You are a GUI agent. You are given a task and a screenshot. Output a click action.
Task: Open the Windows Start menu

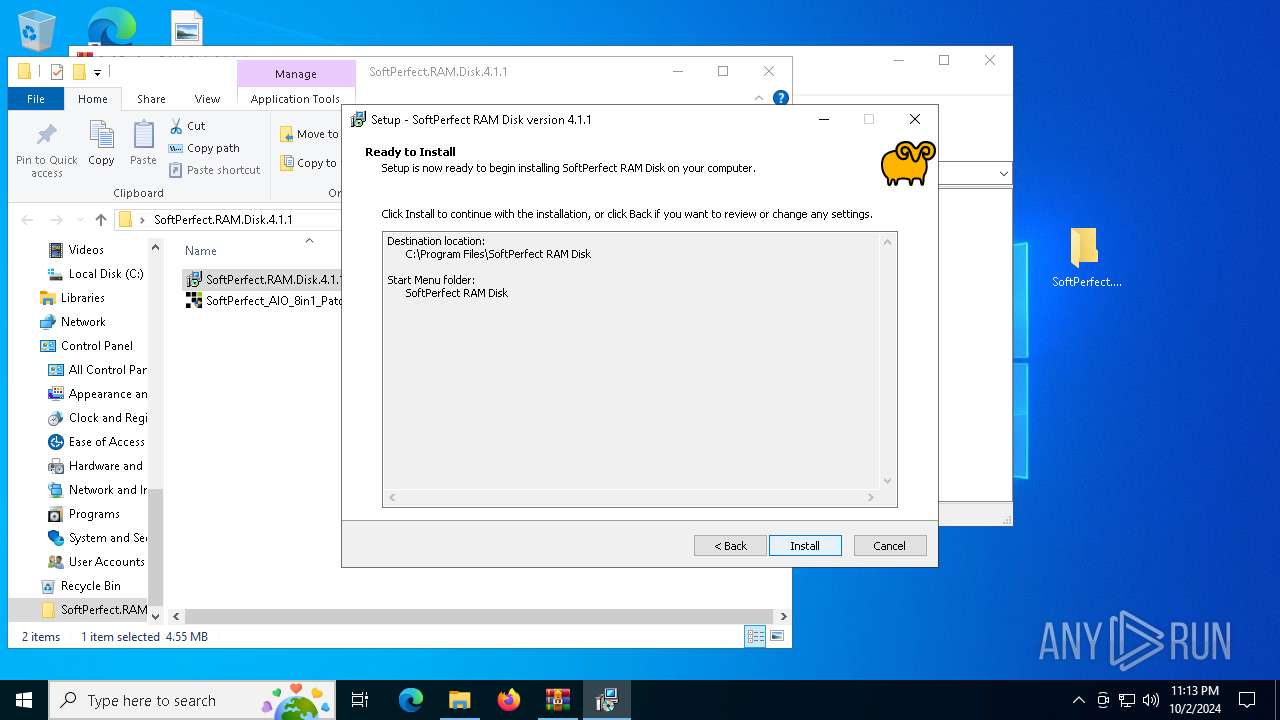pyautogui.click(x=24, y=700)
